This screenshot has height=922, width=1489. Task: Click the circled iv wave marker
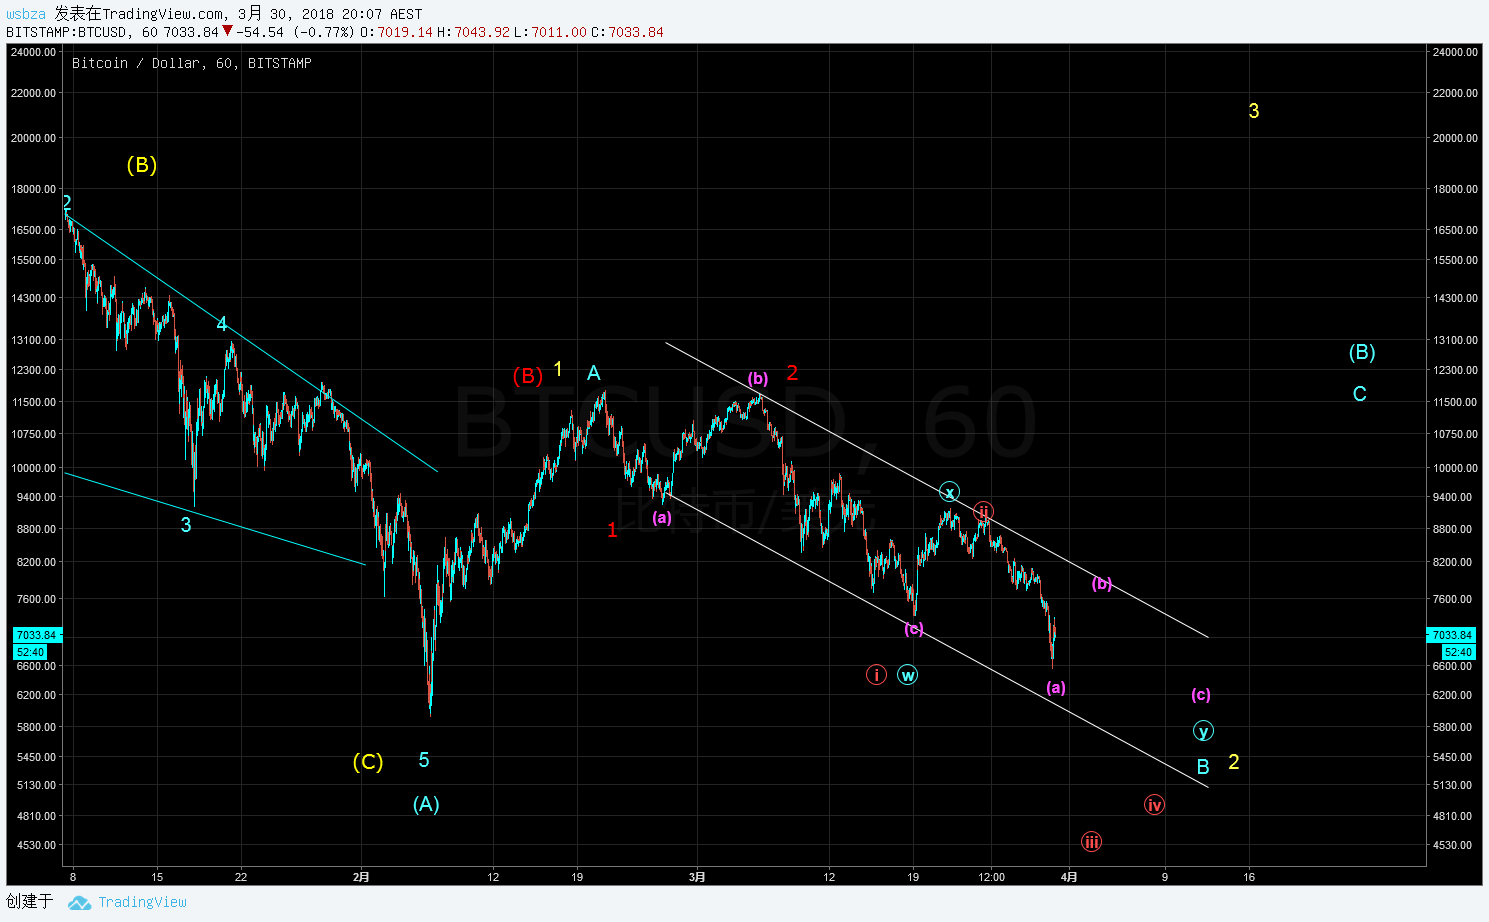click(x=1154, y=805)
